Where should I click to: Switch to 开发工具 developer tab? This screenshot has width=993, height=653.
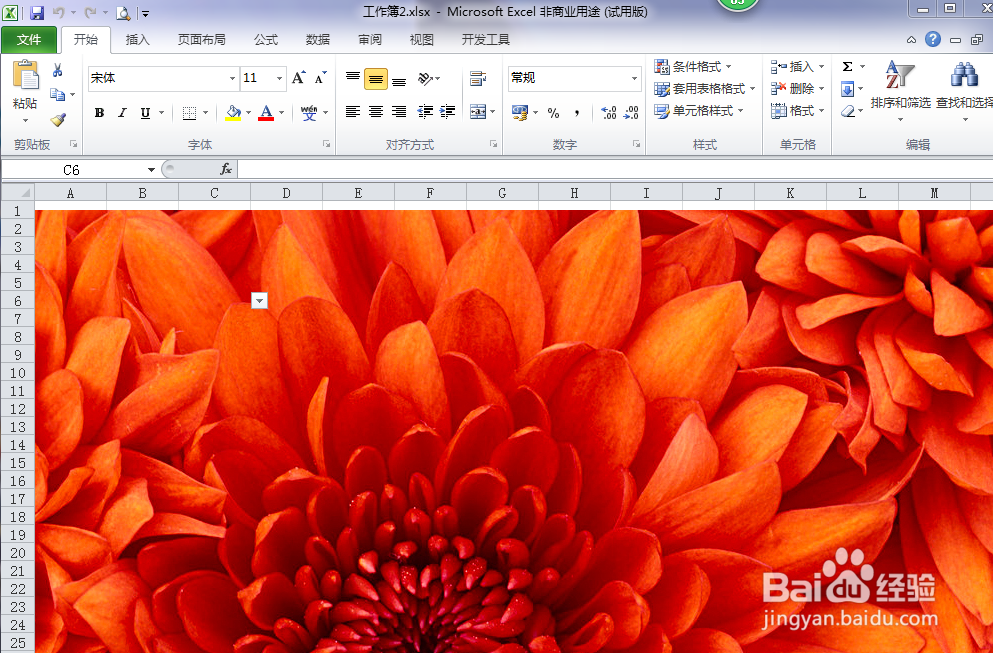486,40
